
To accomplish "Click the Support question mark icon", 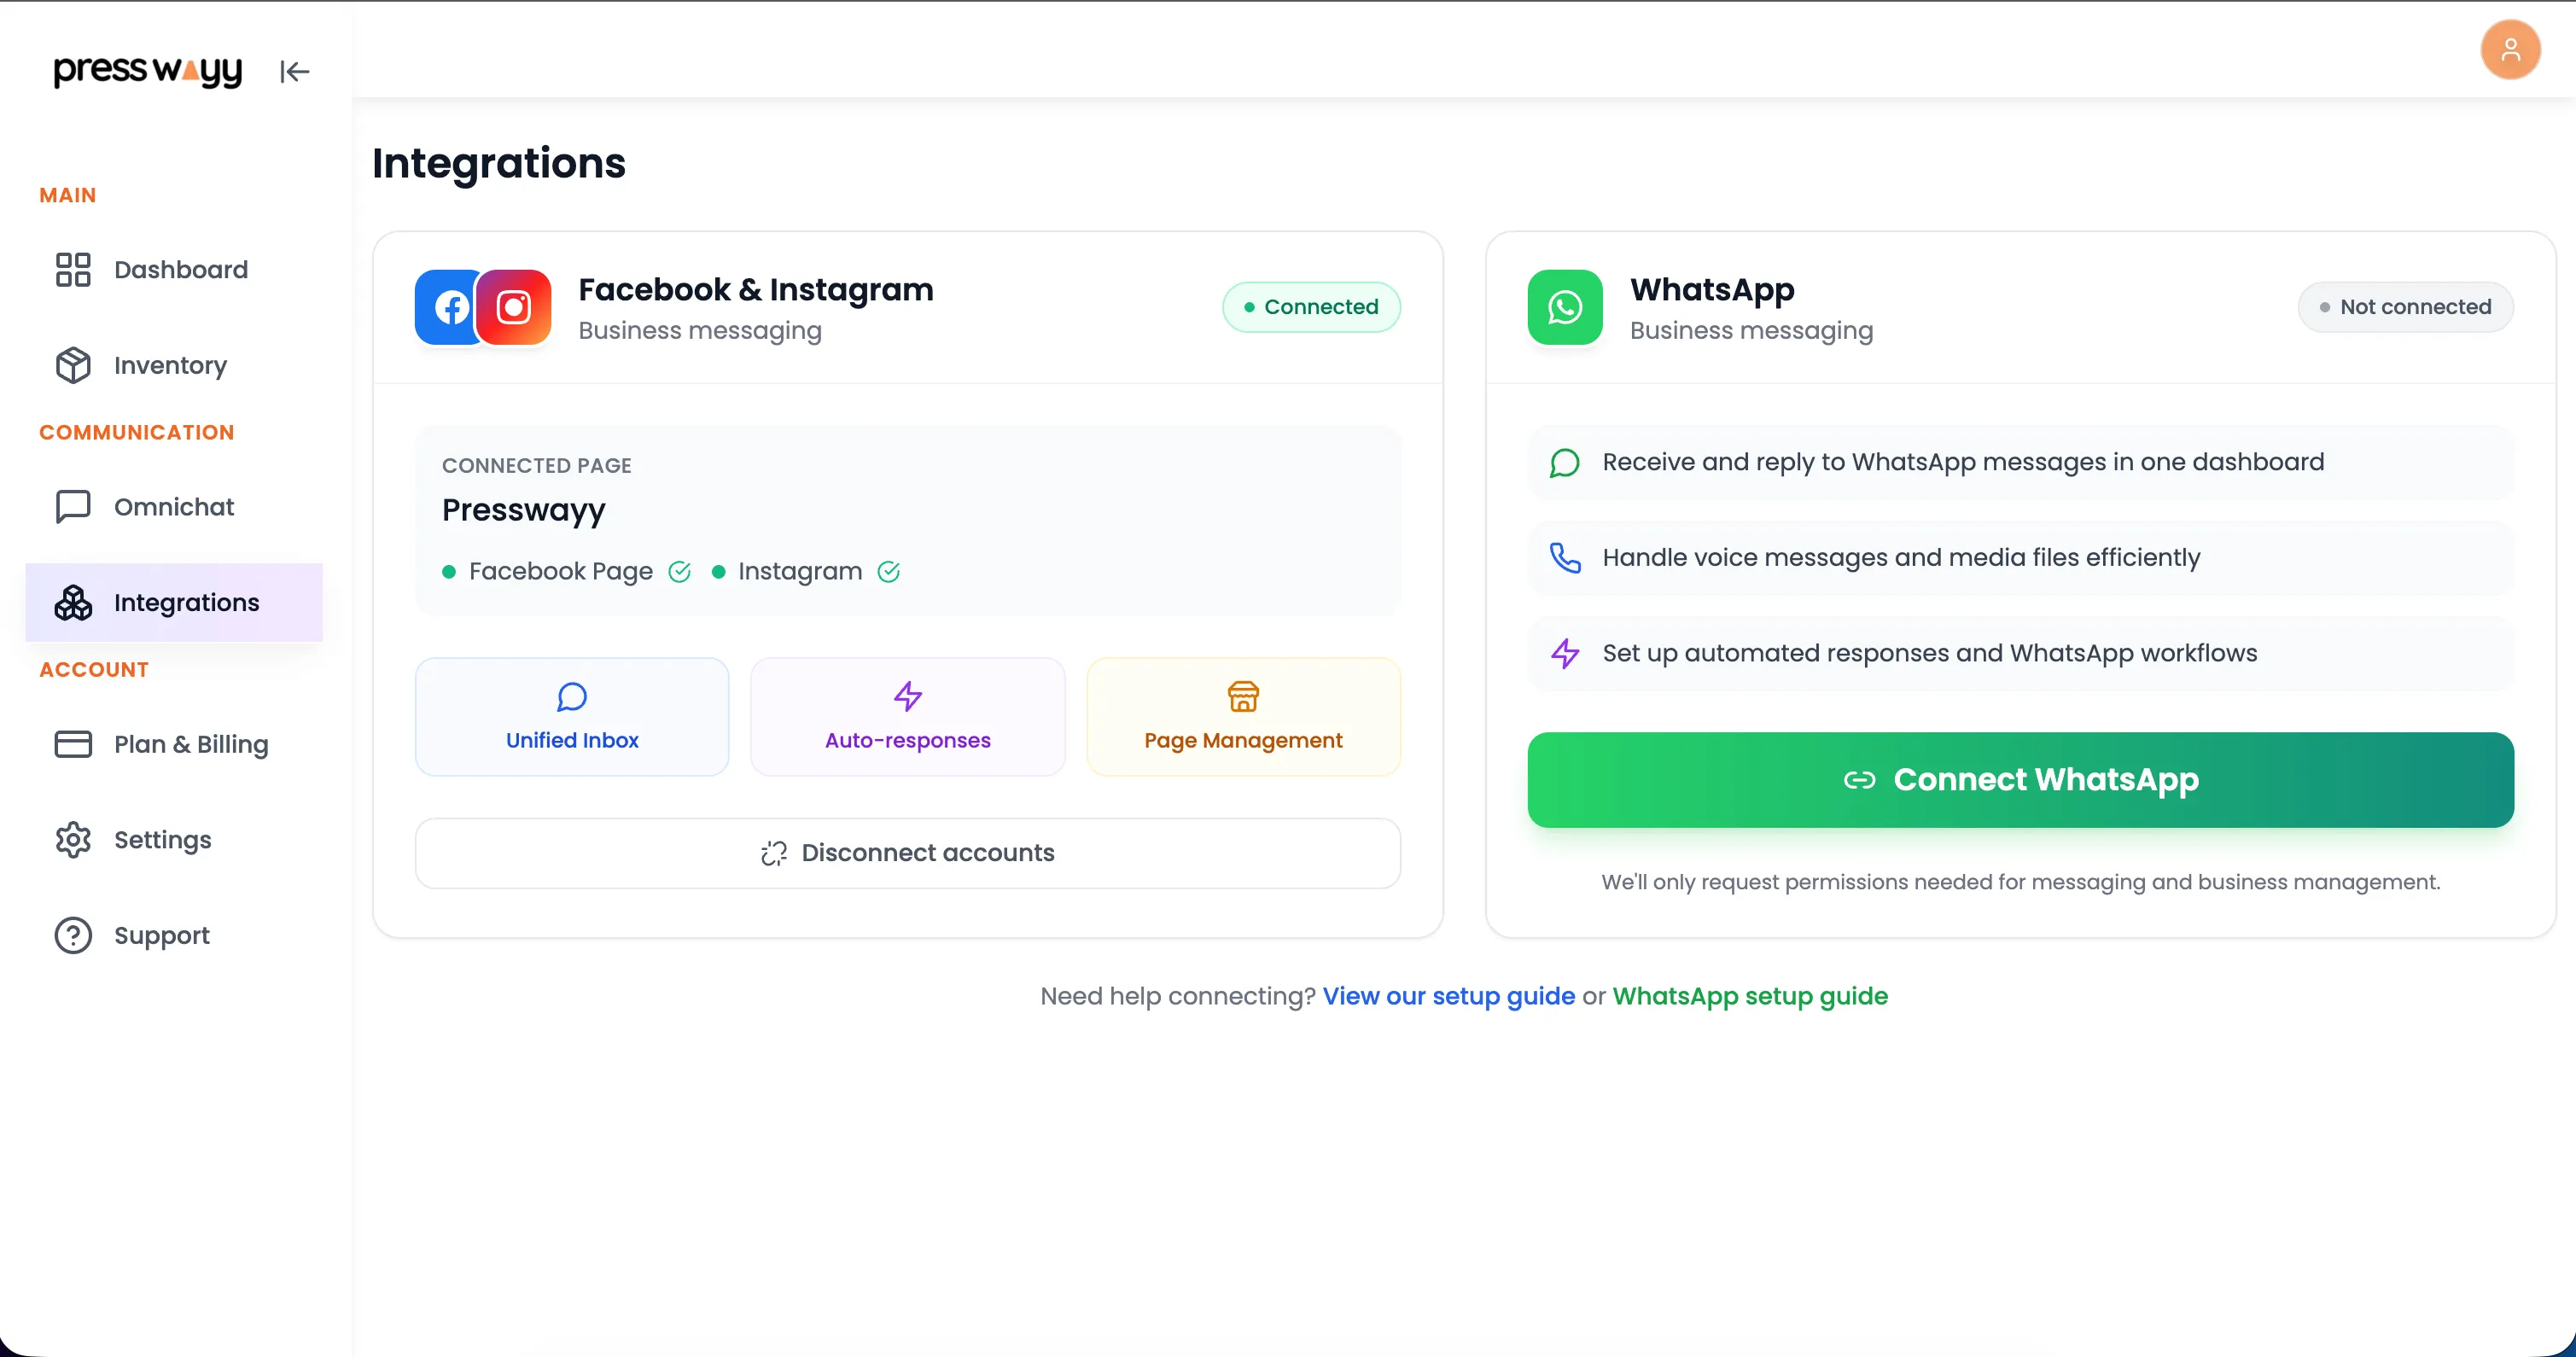I will (x=73, y=935).
